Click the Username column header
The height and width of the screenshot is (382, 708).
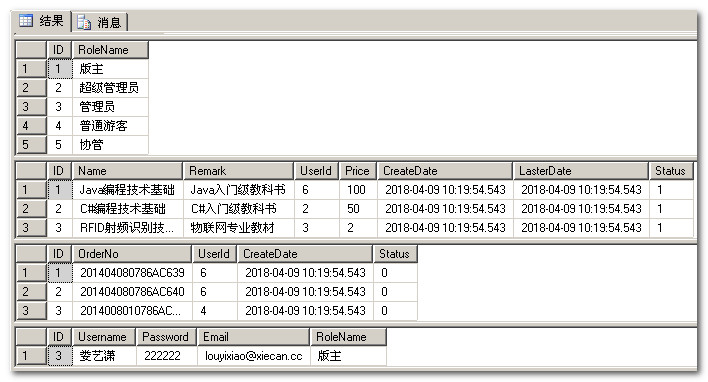104,337
